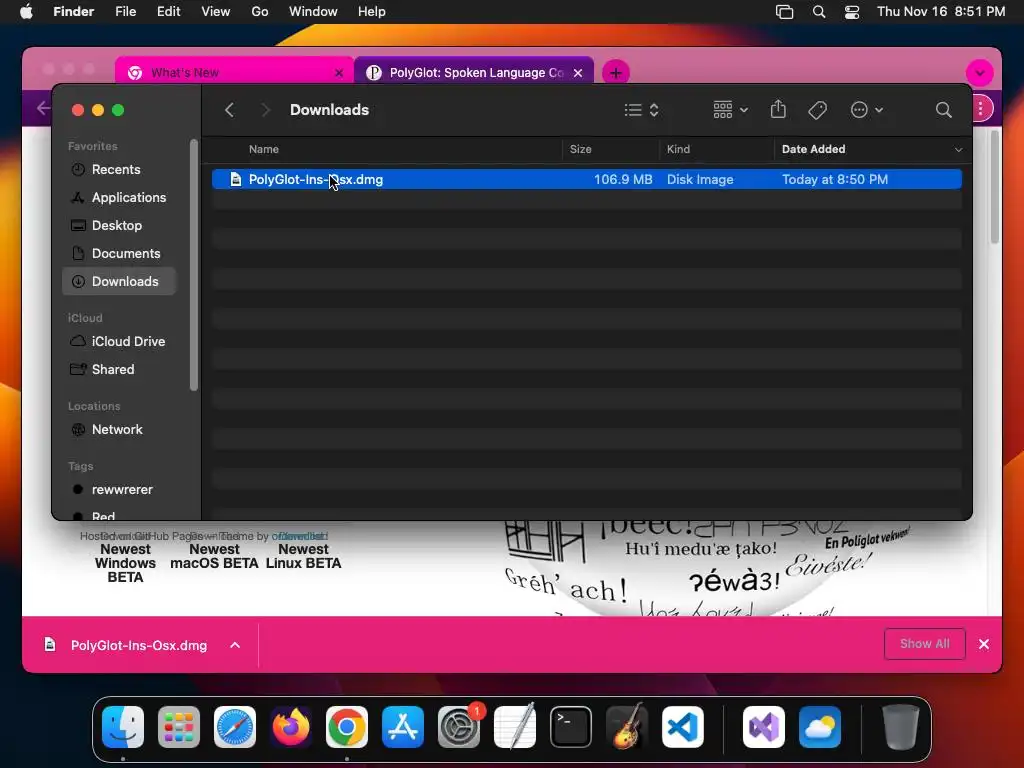The height and width of the screenshot is (768, 1024).
Task: Open the Edit menu
Action: pos(168,12)
